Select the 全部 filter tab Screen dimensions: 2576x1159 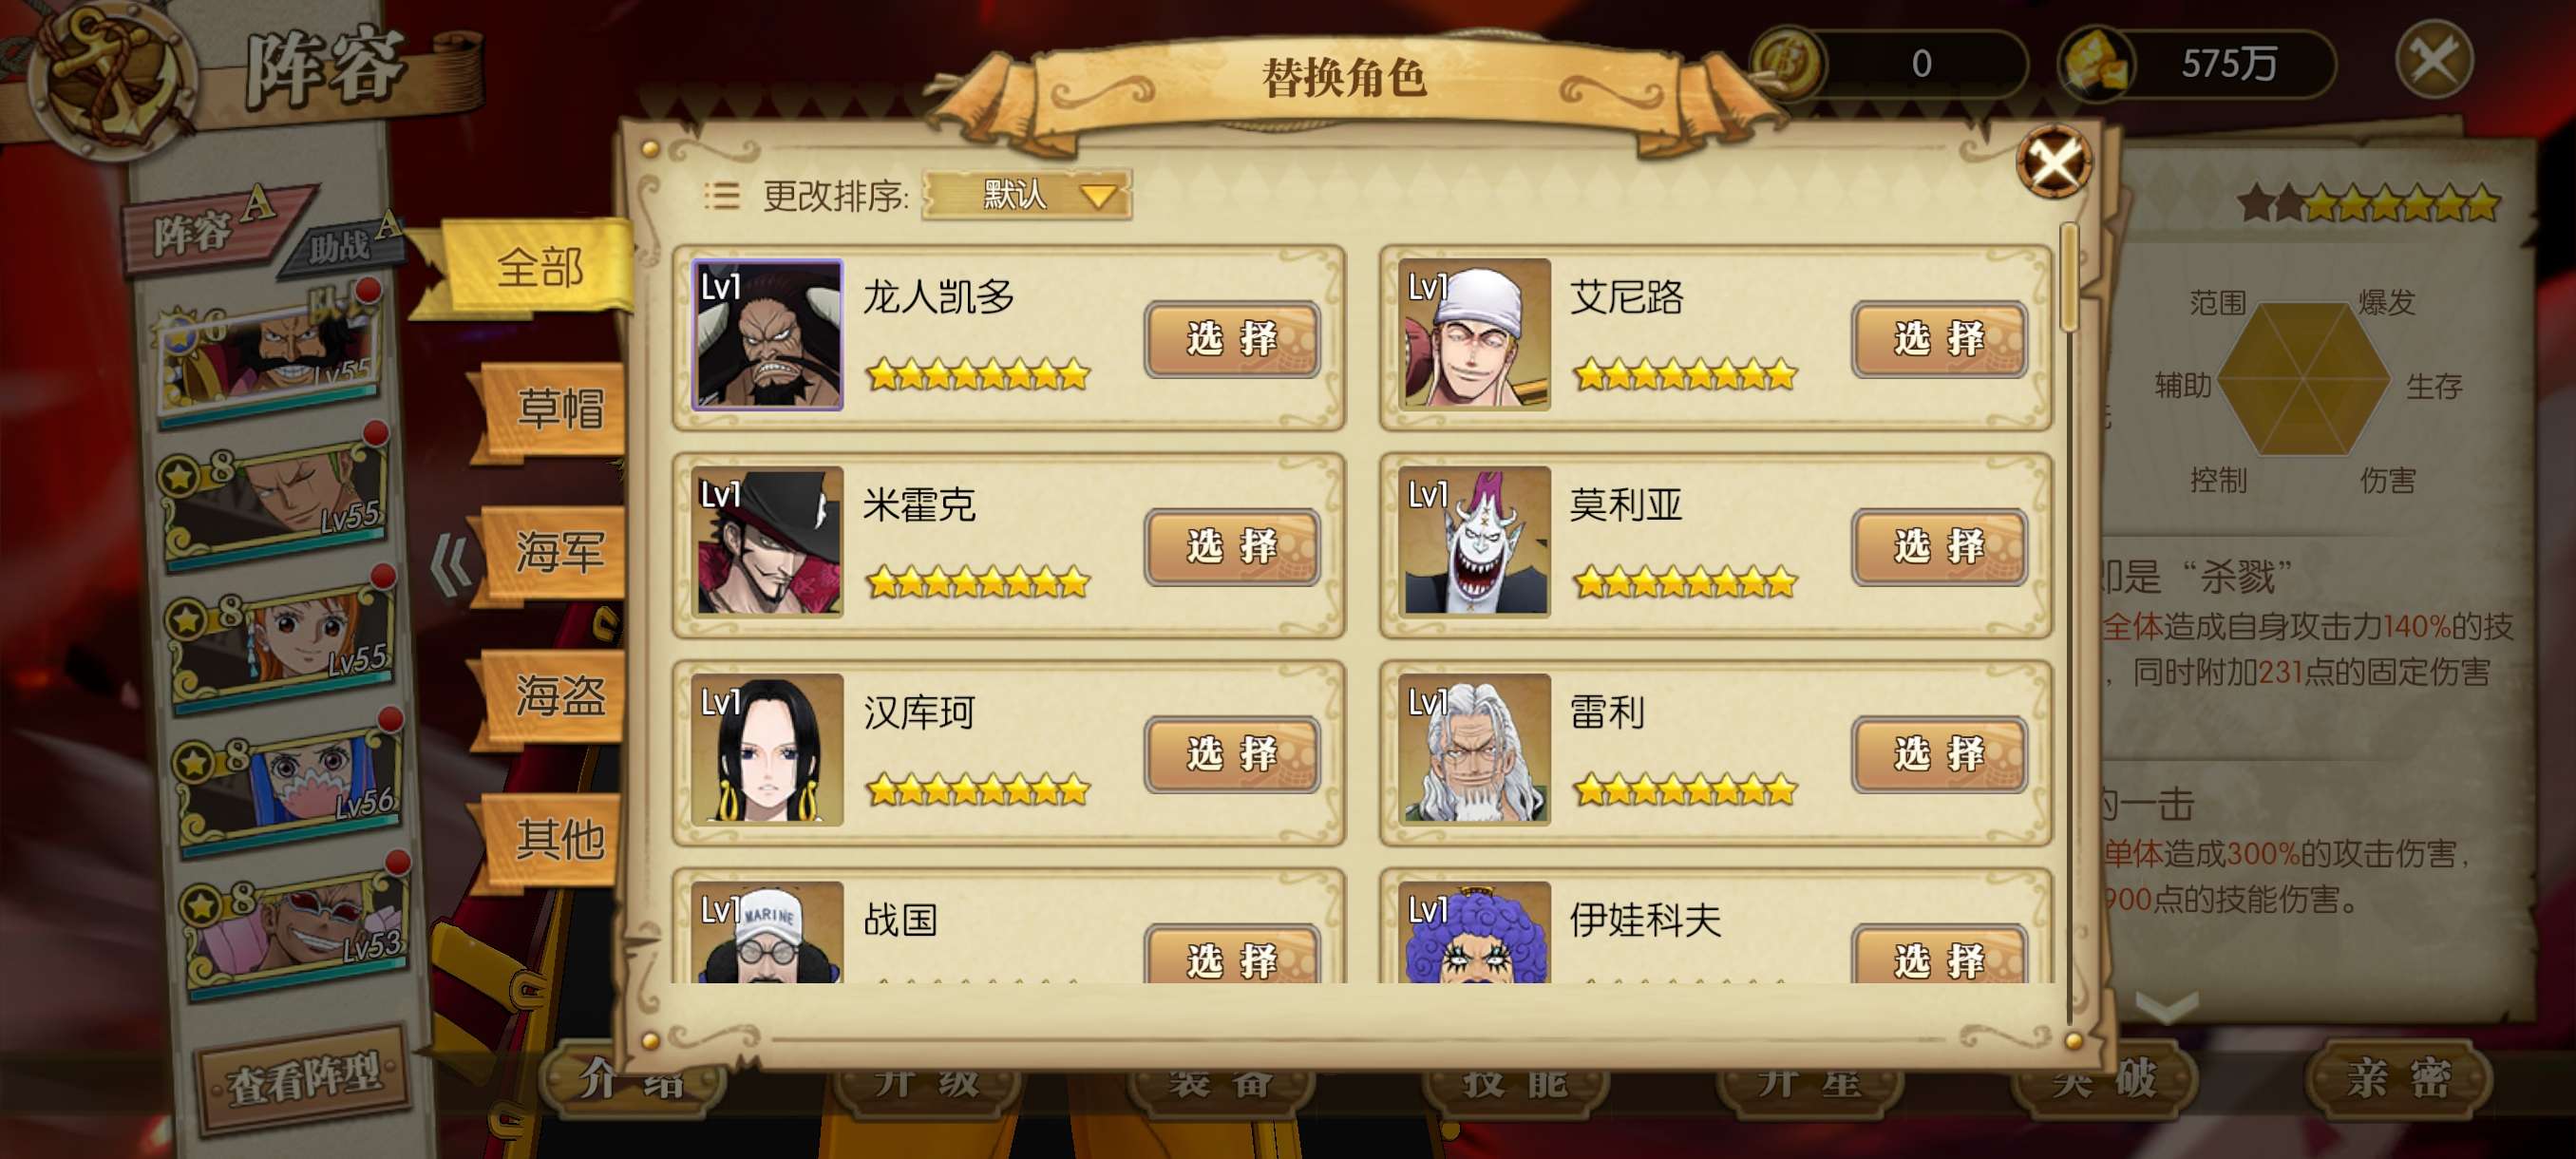coord(541,268)
